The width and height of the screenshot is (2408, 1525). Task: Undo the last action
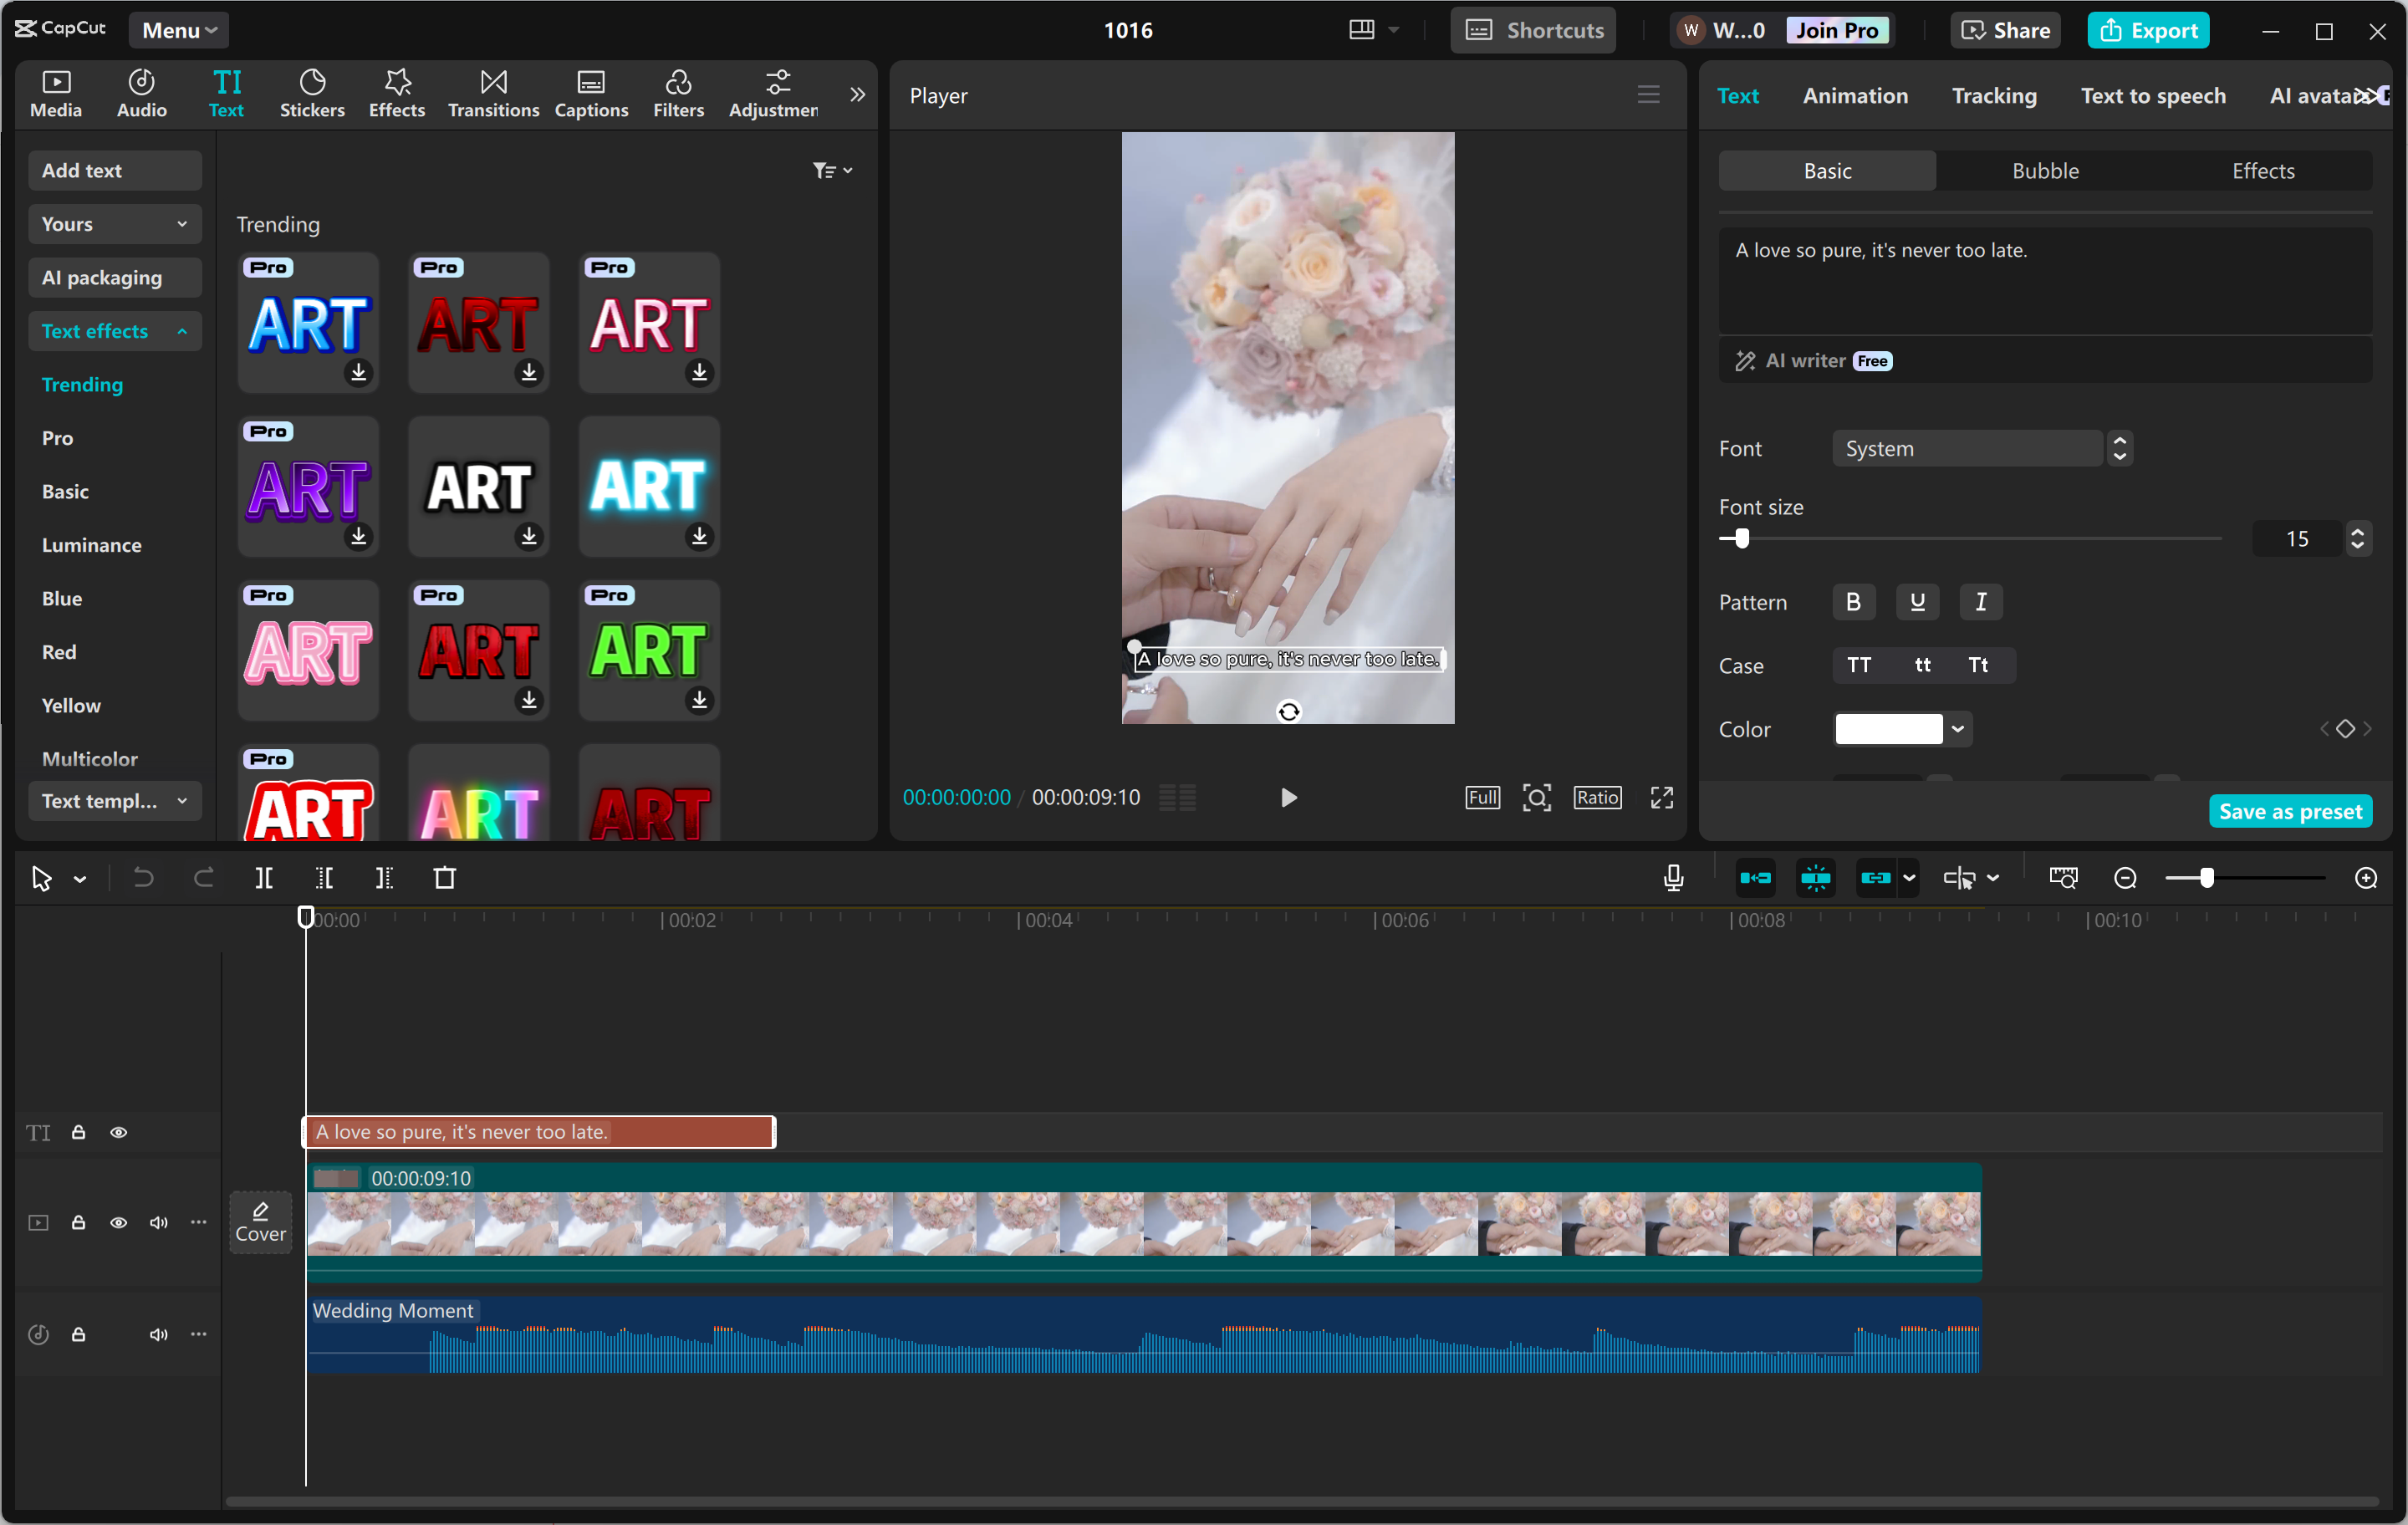pos(142,877)
